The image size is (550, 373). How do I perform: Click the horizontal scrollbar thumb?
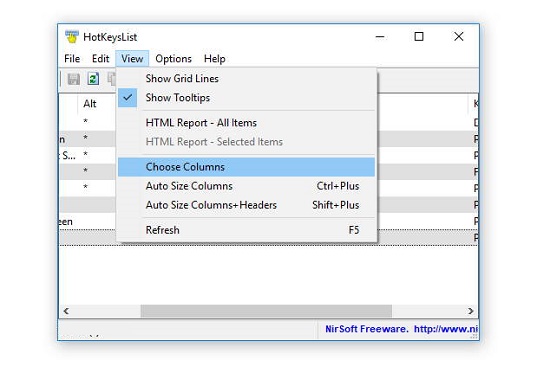(266, 311)
